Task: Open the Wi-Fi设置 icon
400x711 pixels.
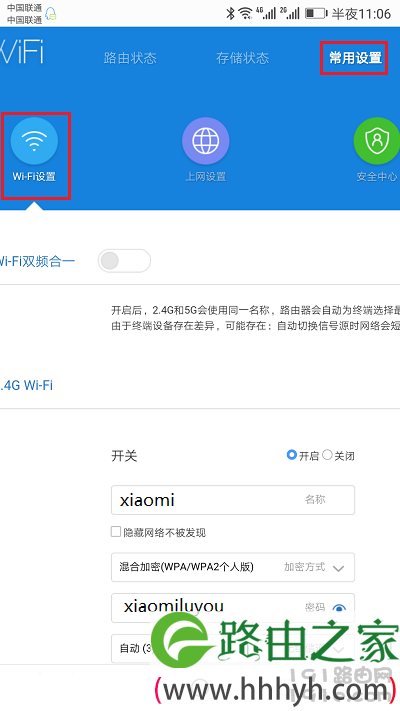Action: pyautogui.click(x=34, y=141)
